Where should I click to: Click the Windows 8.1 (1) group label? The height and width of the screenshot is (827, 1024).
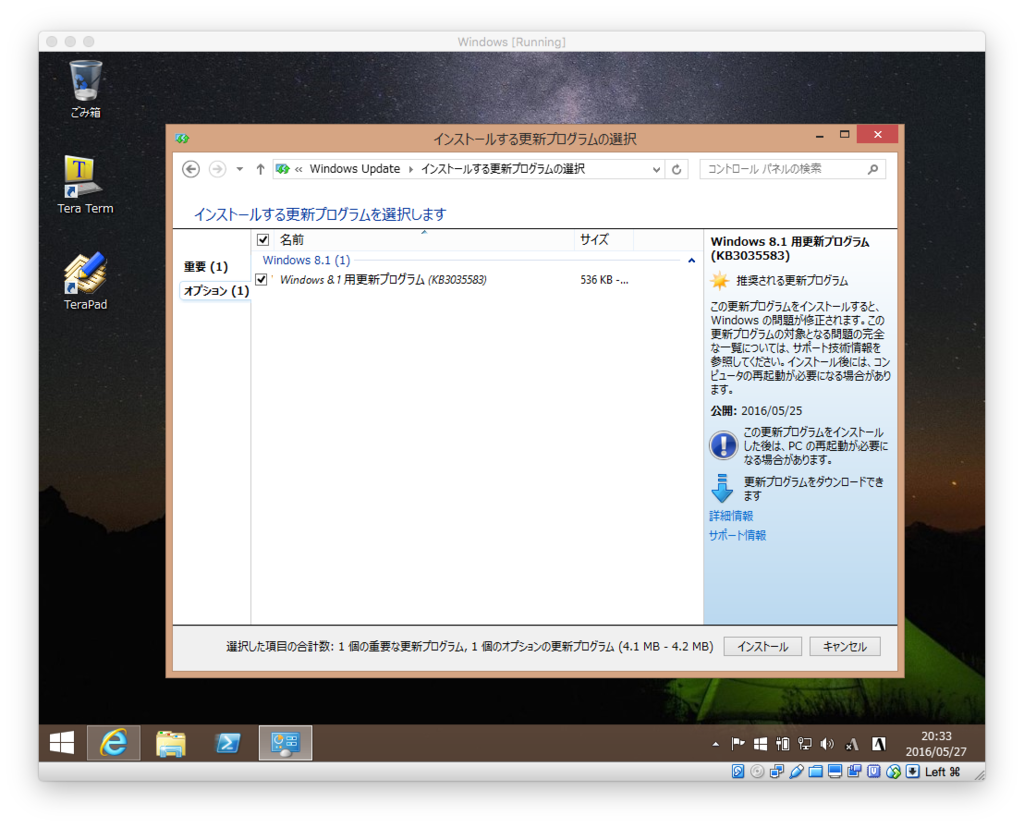[306, 260]
